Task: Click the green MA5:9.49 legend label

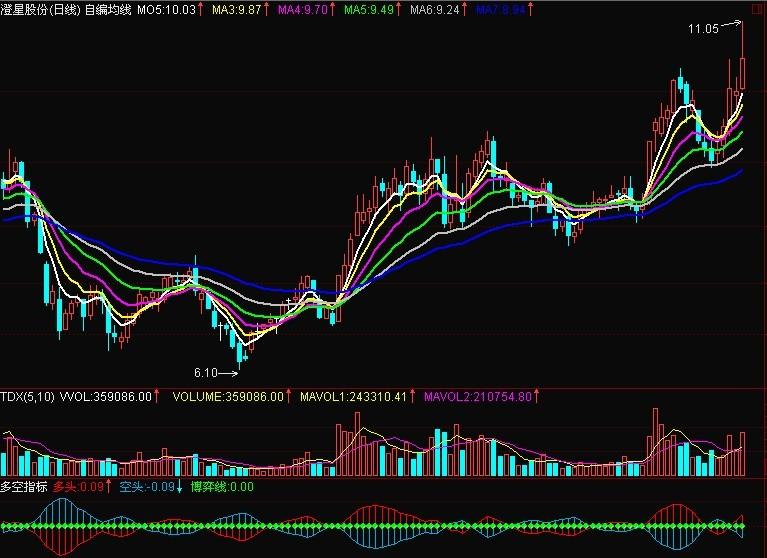Action: (x=369, y=10)
